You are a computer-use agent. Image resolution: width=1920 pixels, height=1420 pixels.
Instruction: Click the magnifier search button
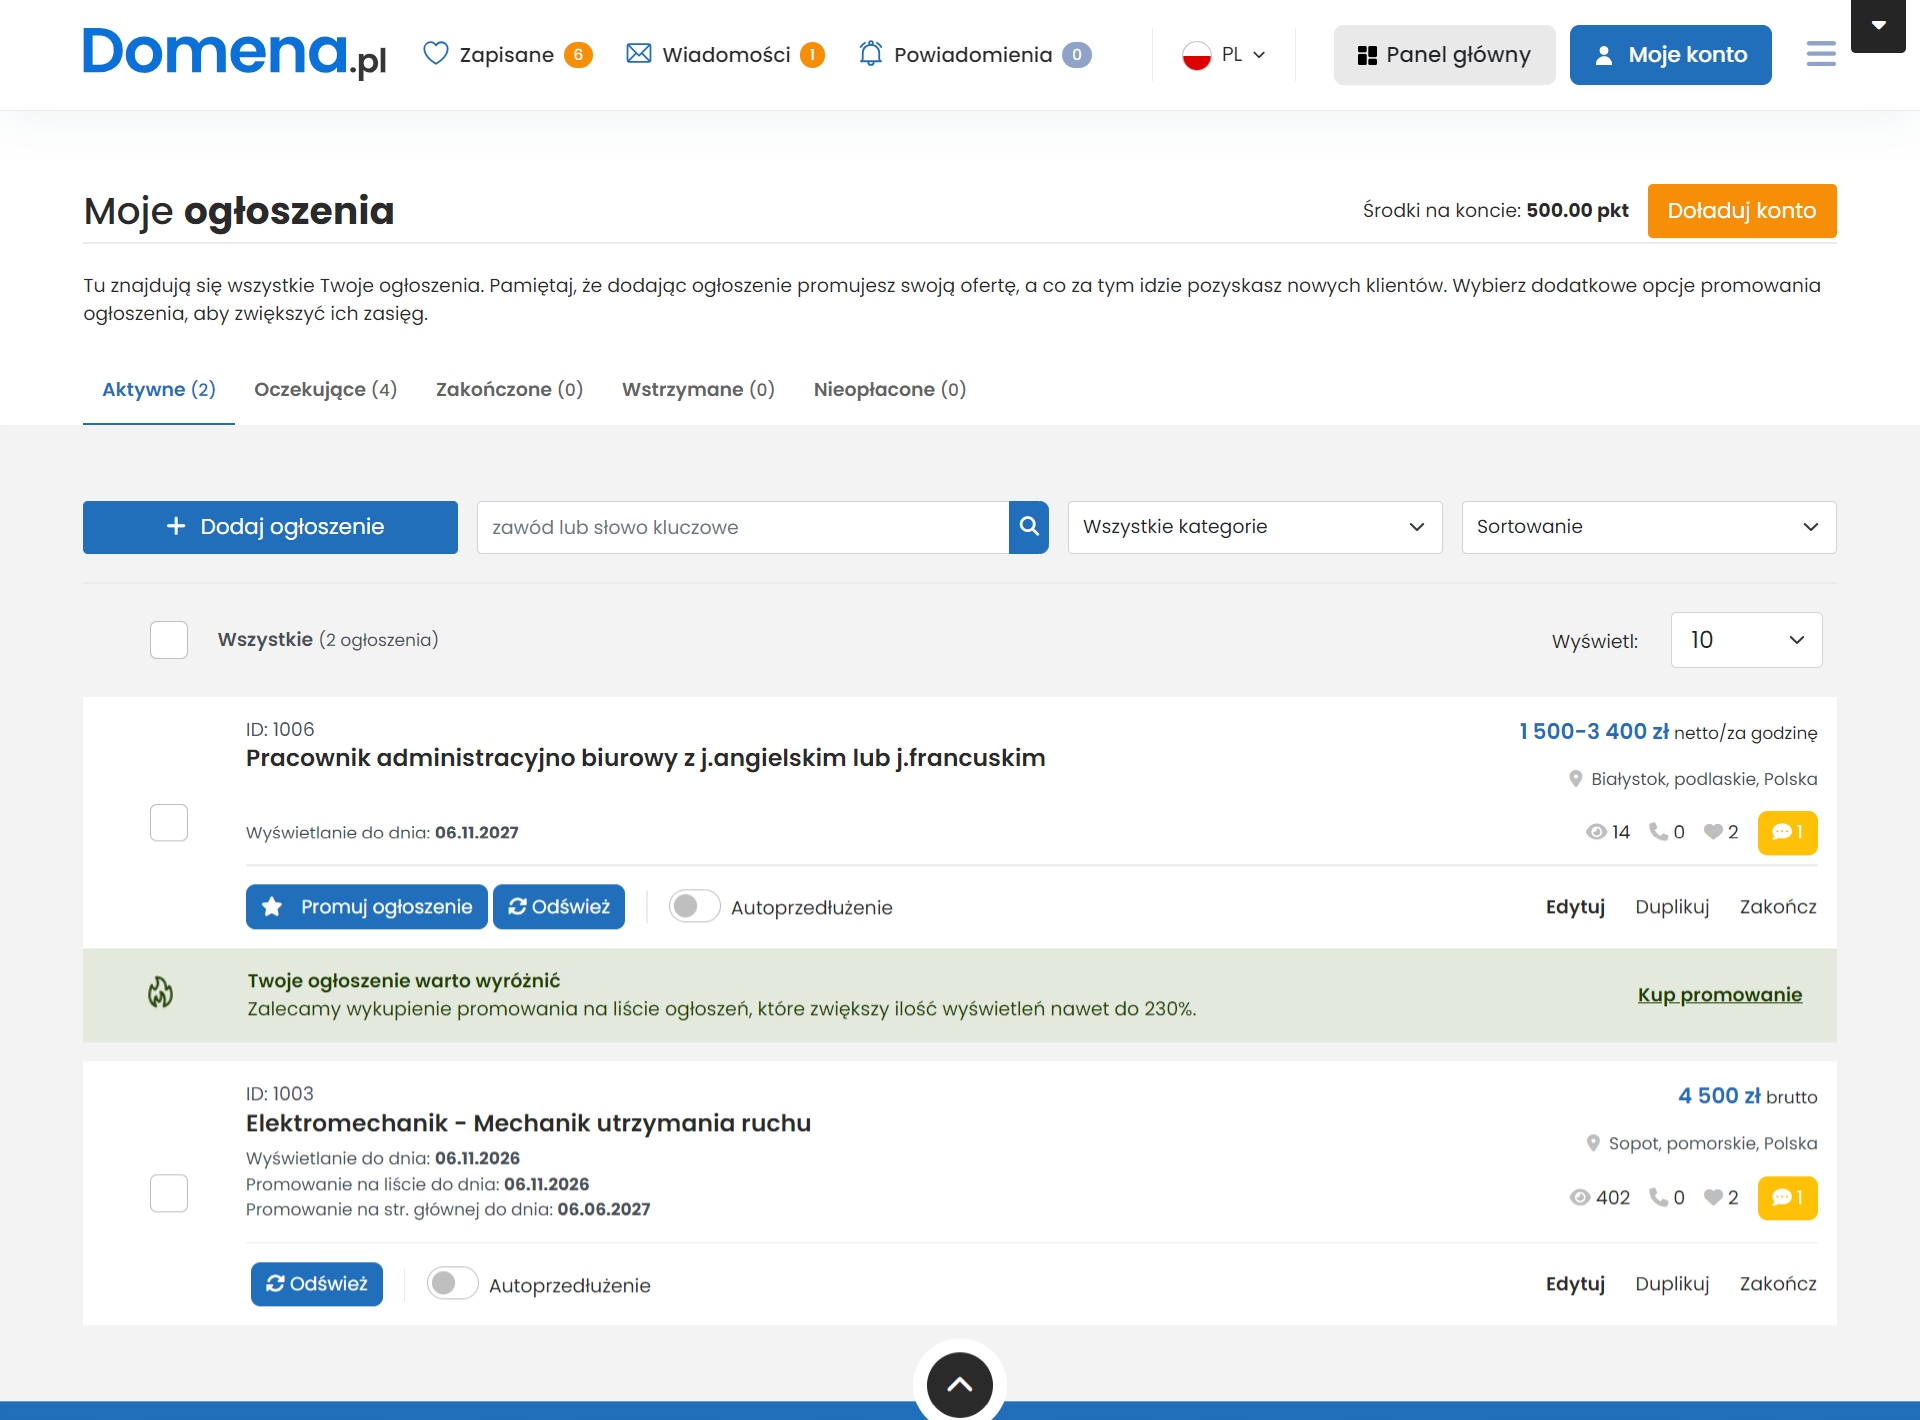pyautogui.click(x=1028, y=527)
